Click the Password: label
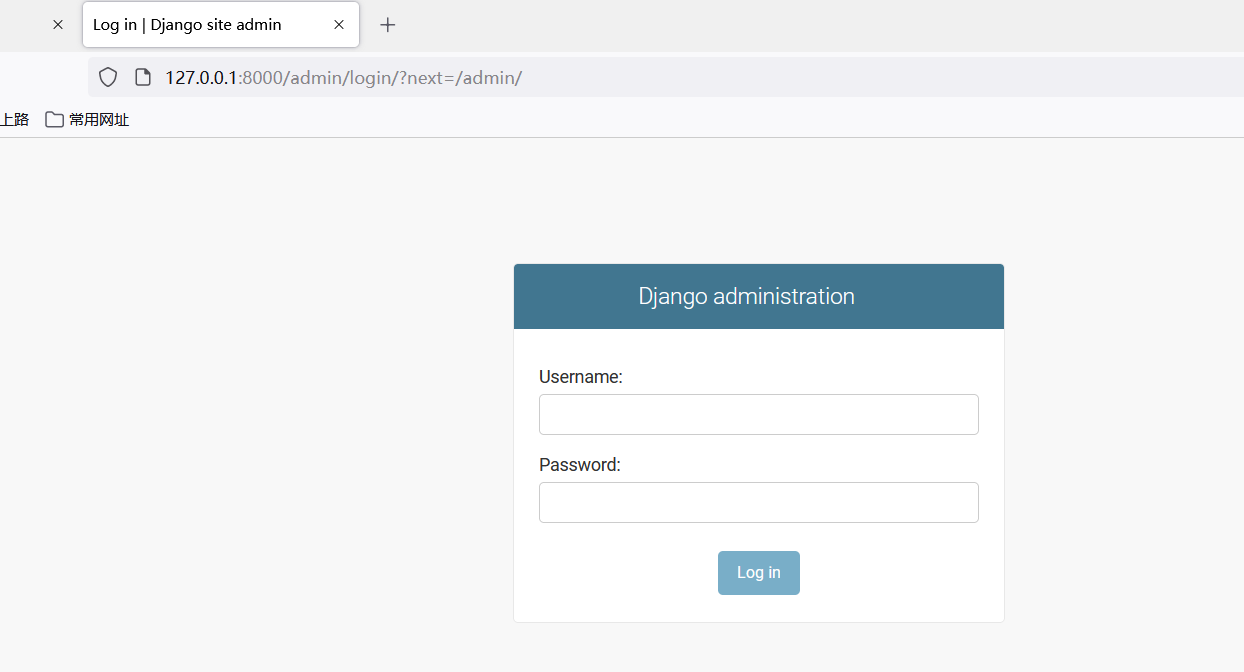This screenshot has width=1244, height=672. [580, 465]
